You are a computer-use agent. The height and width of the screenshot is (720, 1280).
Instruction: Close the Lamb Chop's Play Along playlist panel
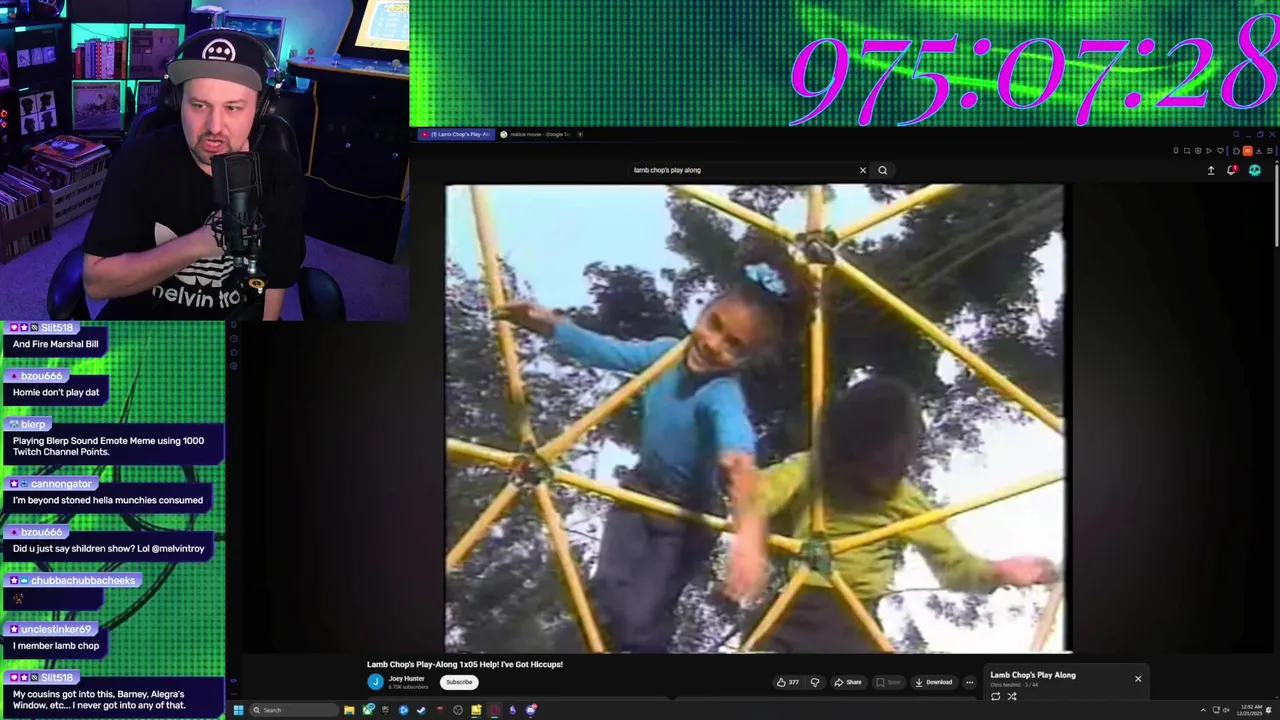coord(1137,679)
